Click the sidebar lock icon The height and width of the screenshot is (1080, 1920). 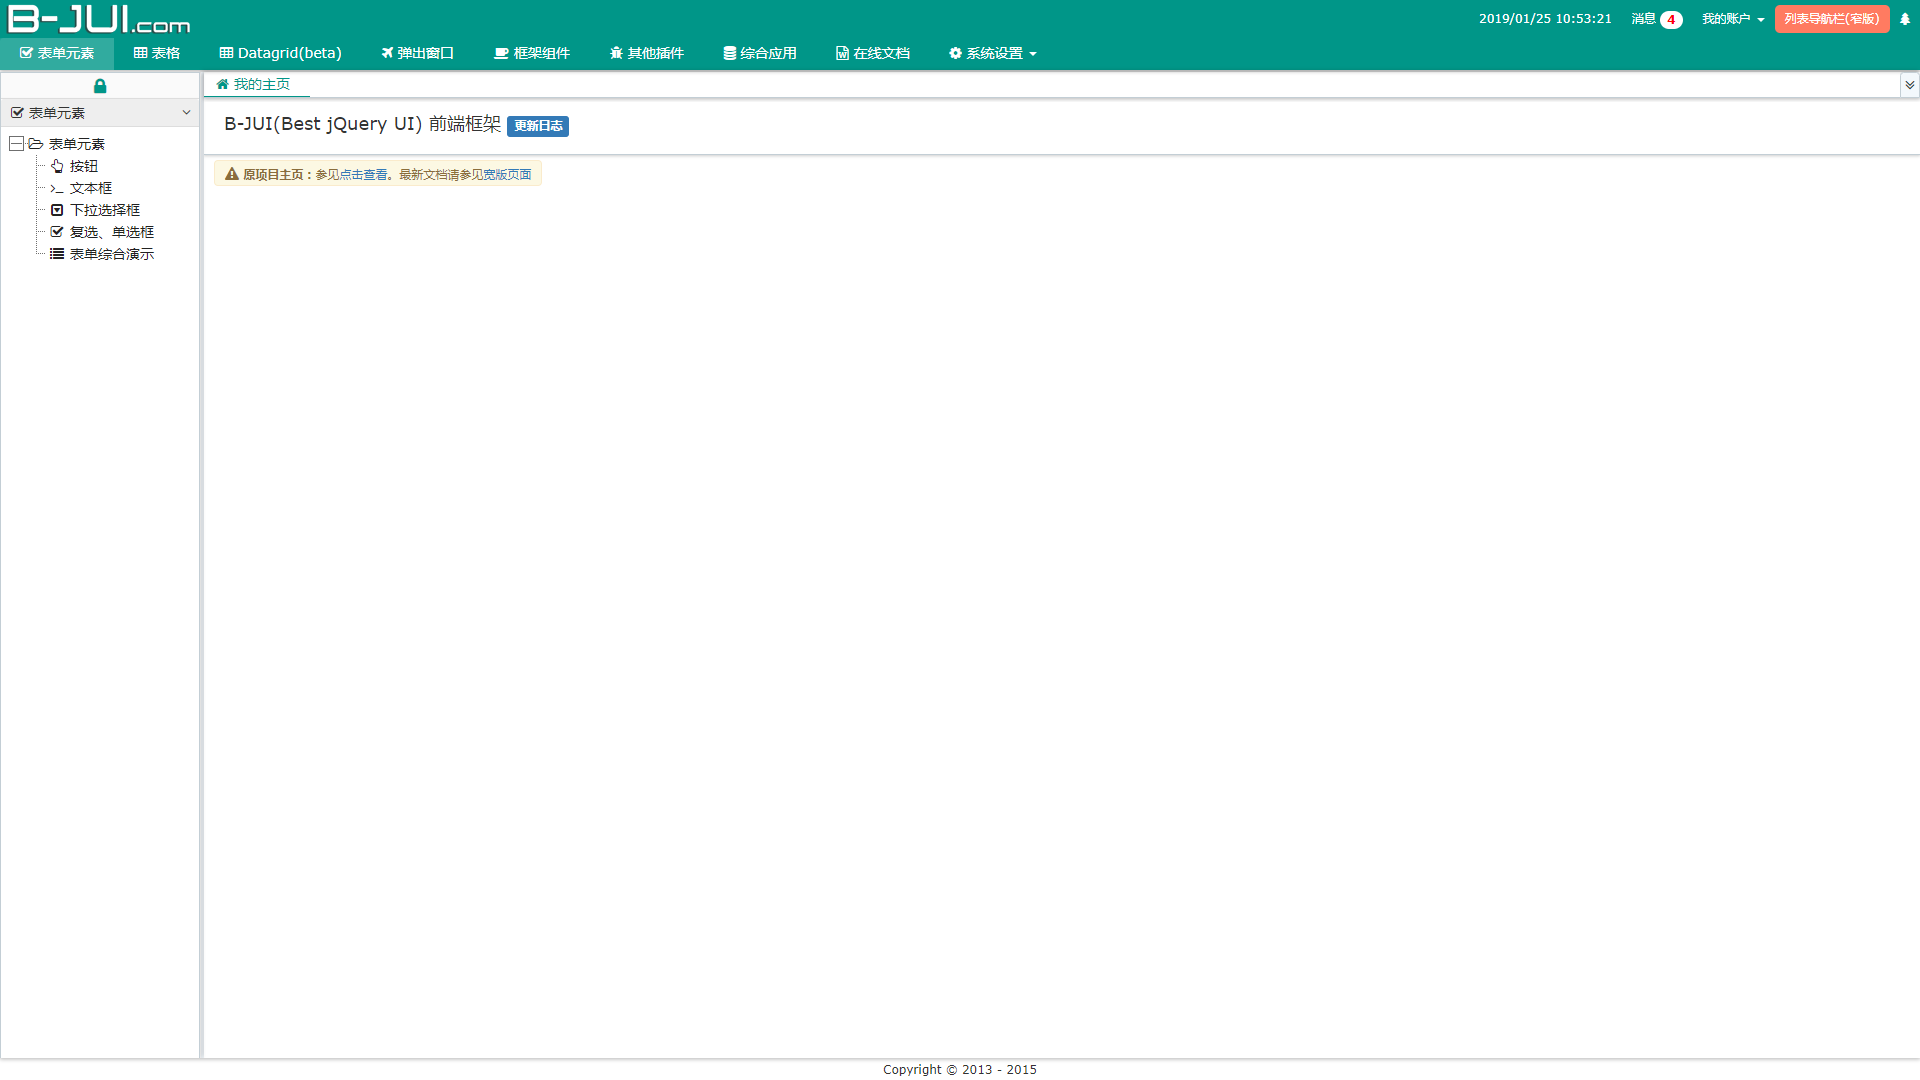pos(100,86)
